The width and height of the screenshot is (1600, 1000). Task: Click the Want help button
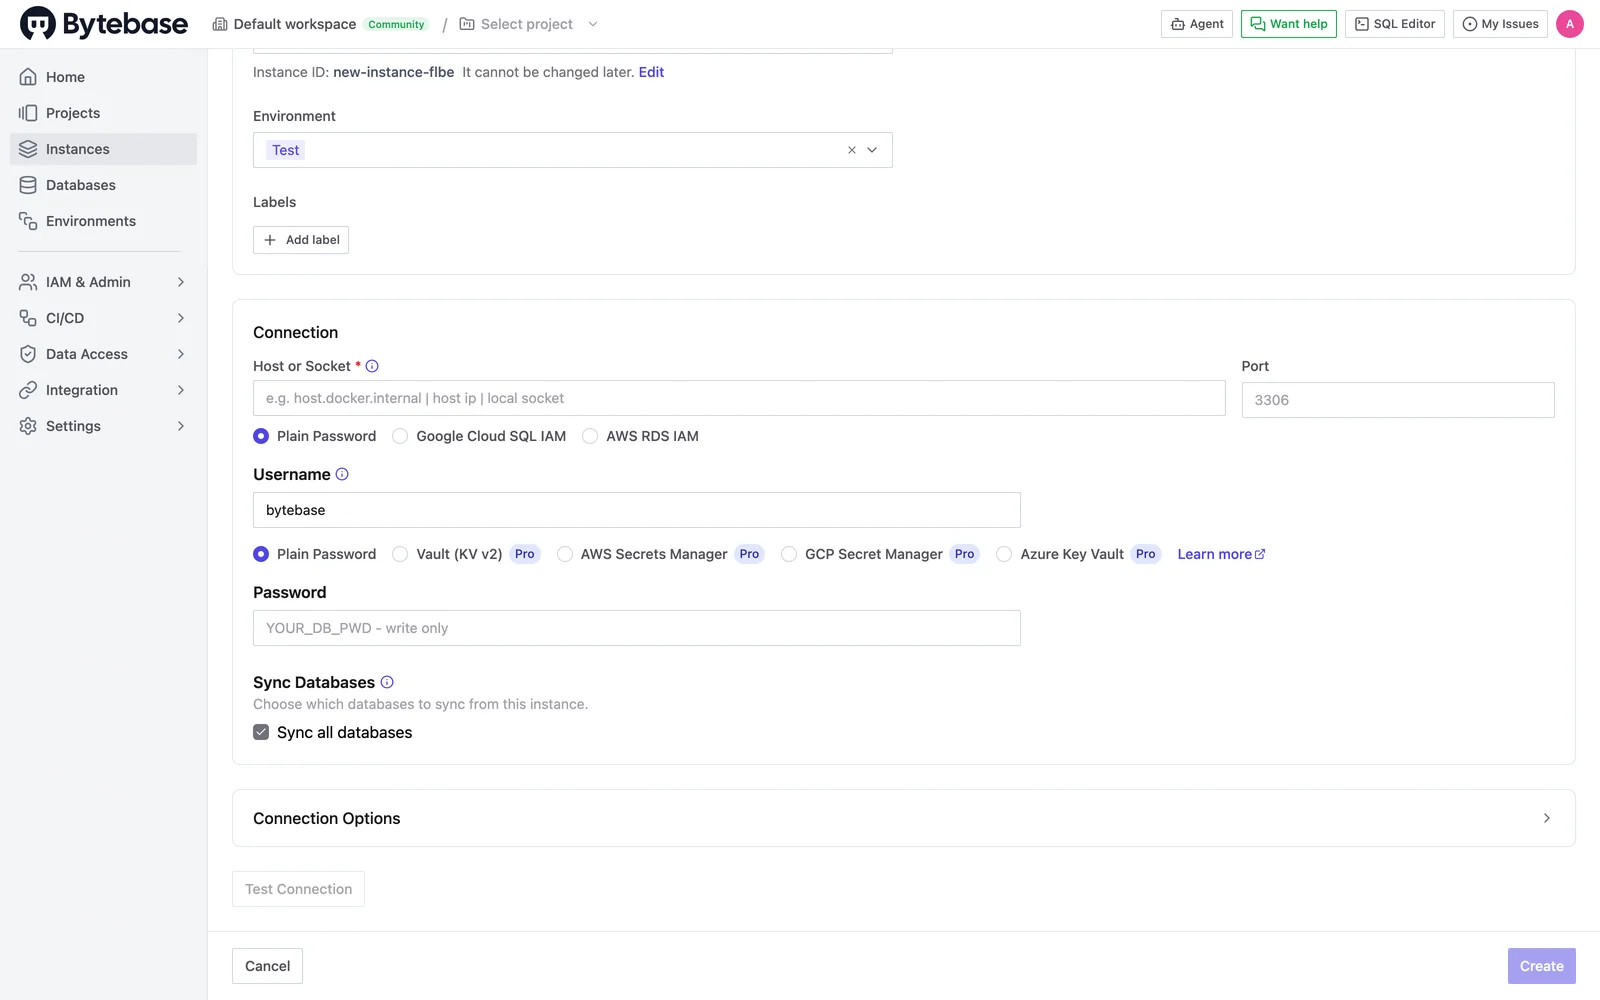tap(1288, 24)
